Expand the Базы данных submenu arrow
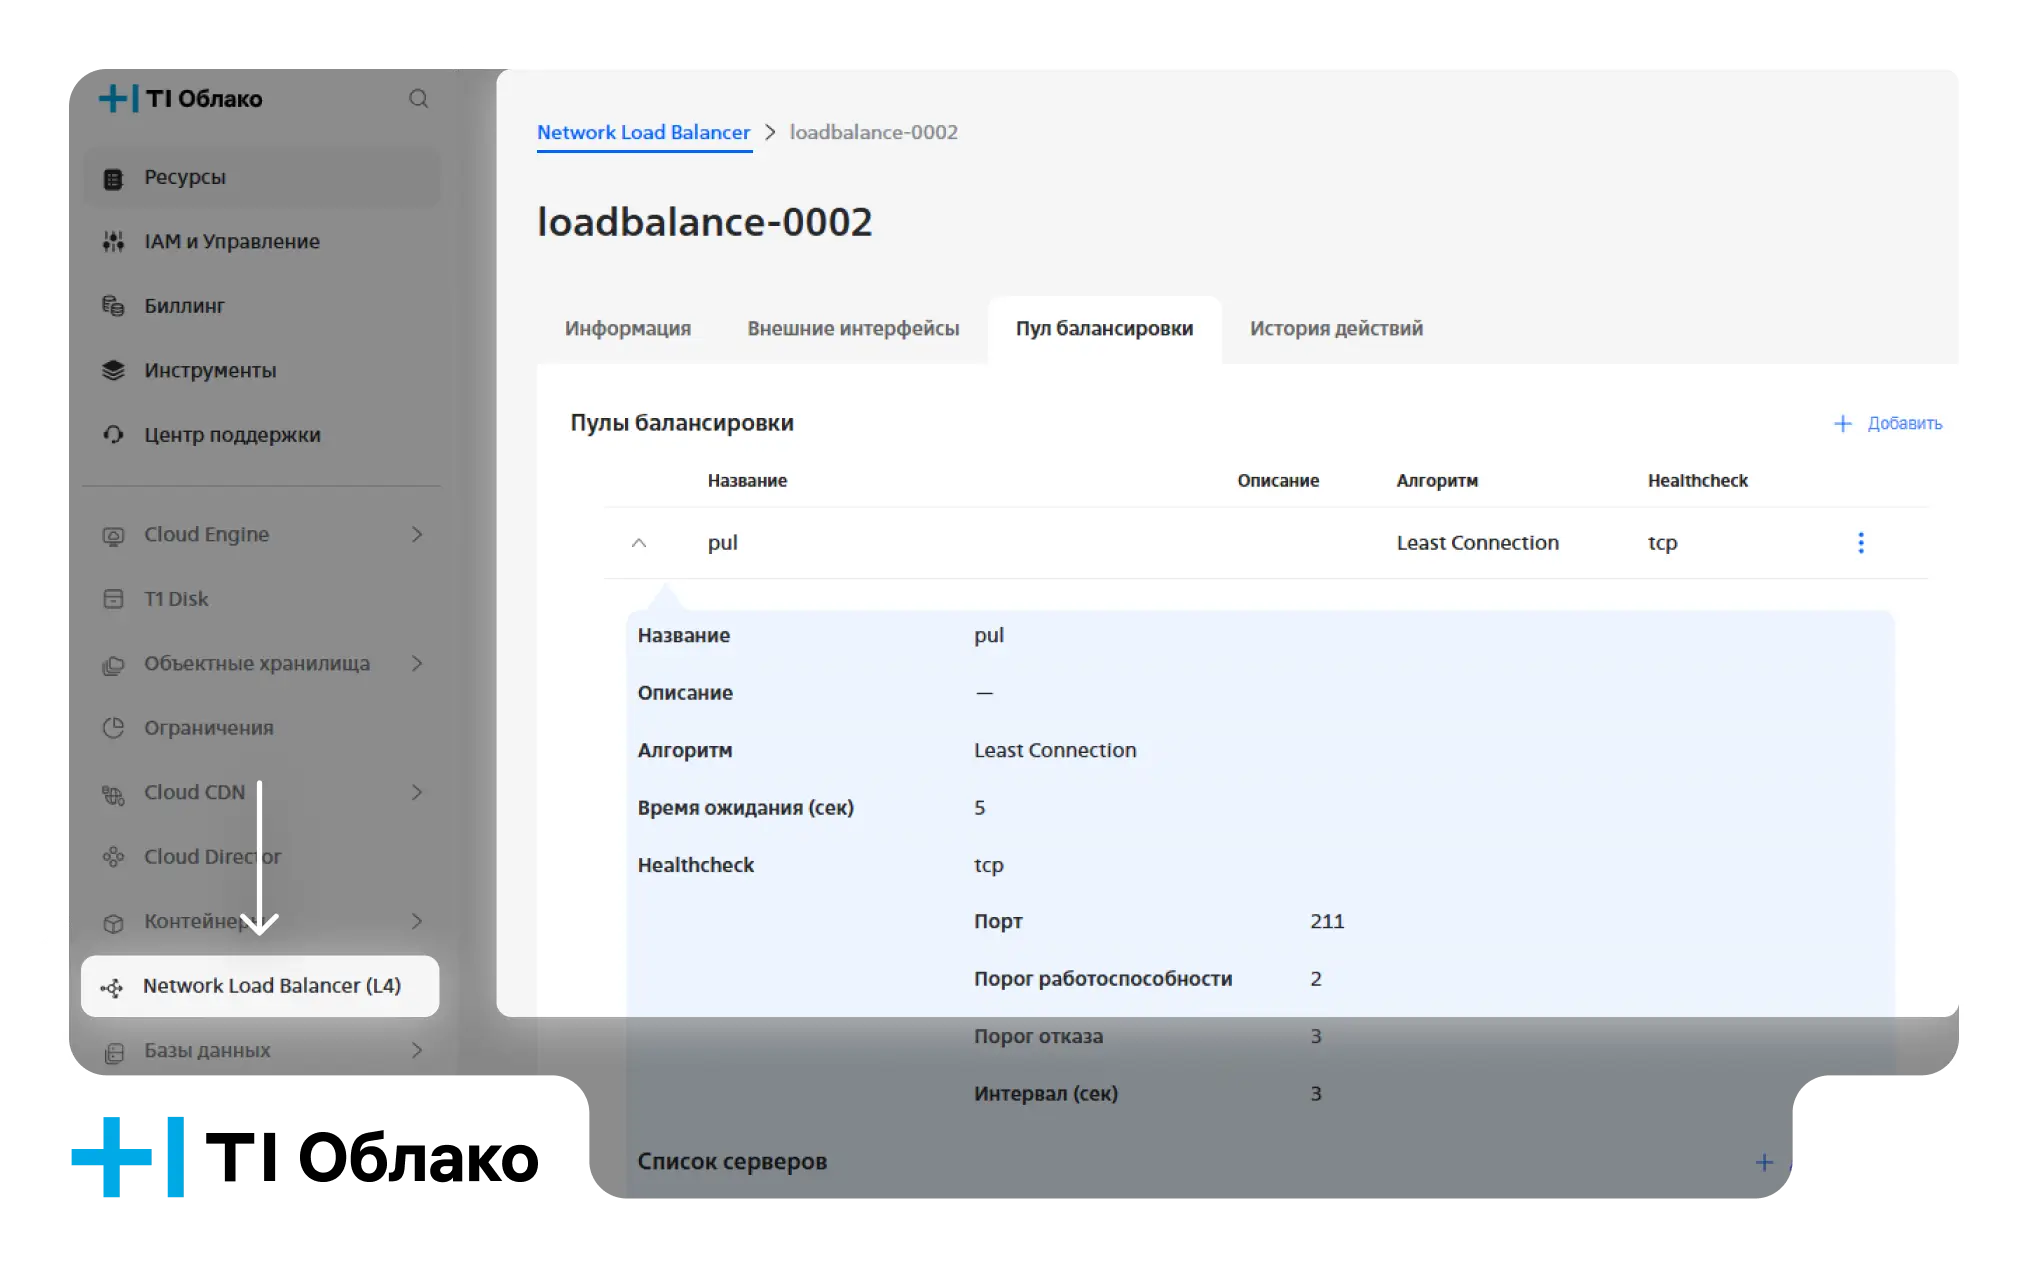This screenshot has height=1268, width=2028. tap(417, 1050)
